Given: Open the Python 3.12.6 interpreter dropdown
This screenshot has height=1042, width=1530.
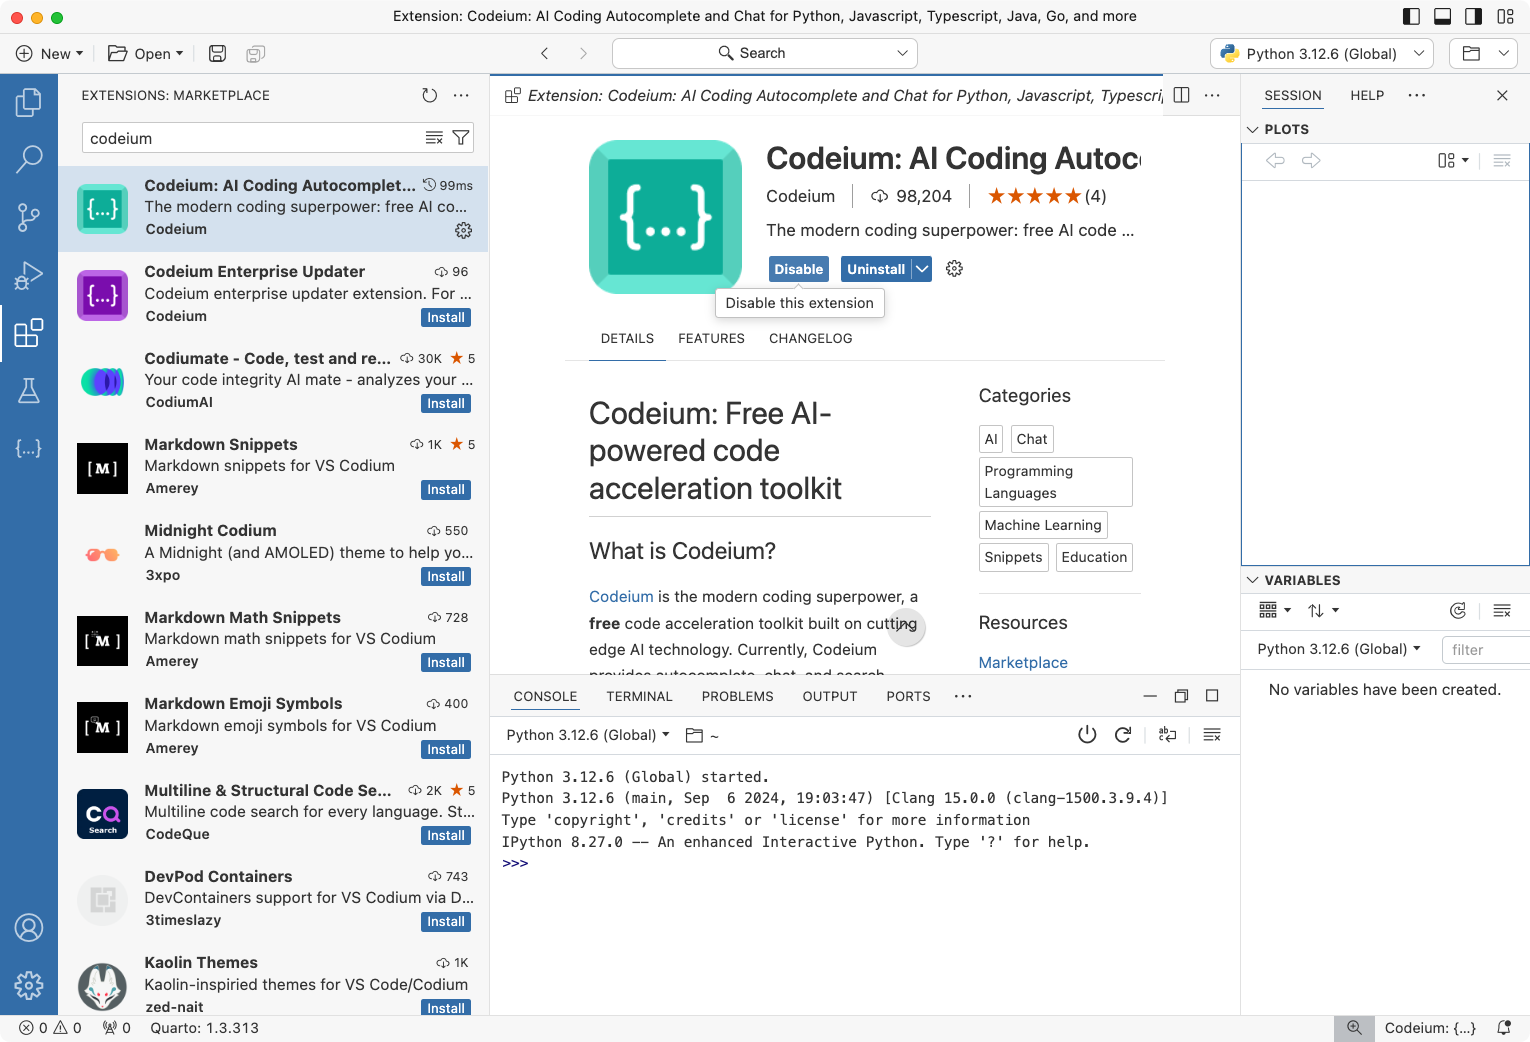Looking at the screenshot, I should click(x=1320, y=53).
